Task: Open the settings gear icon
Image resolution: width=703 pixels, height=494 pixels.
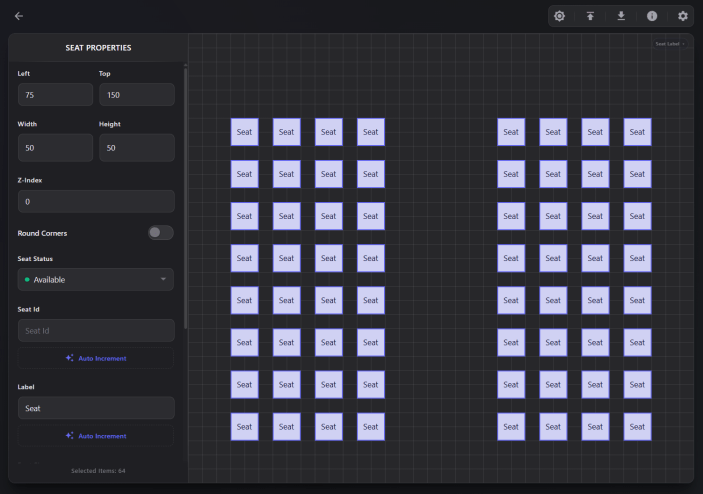Action: 683,16
